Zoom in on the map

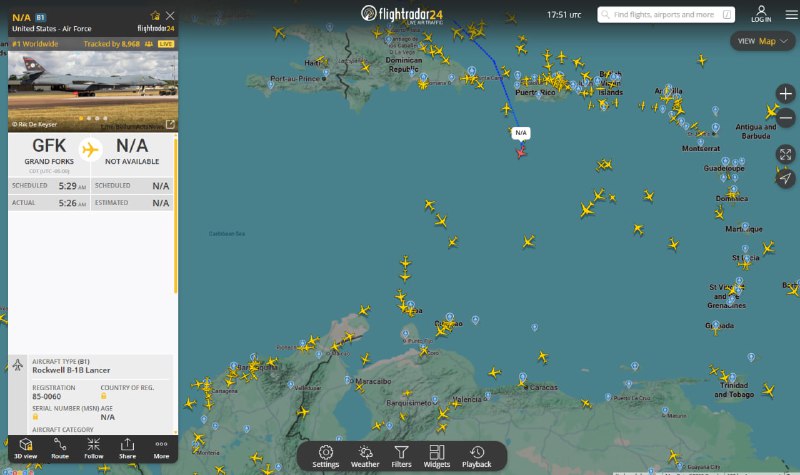coord(785,92)
